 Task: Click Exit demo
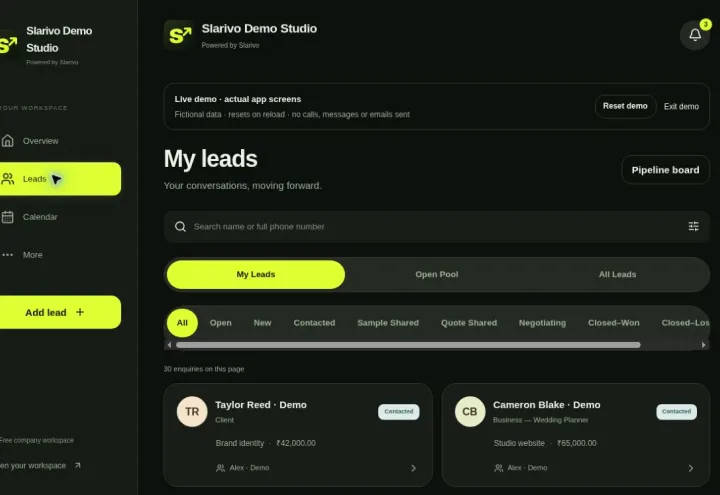pyautogui.click(x=681, y=107)
